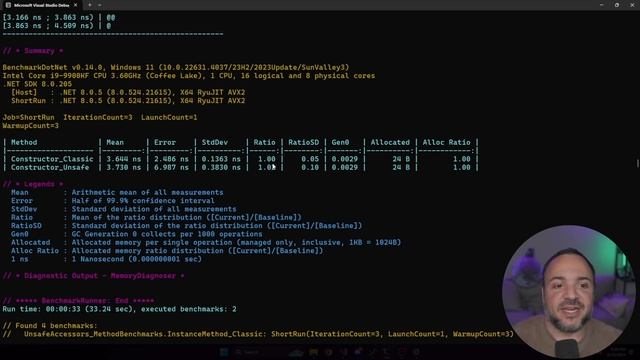Click 'Half of 99.9% confidence interval' legend
This screenshot has height=360, width=640.
tap(143, 201)
